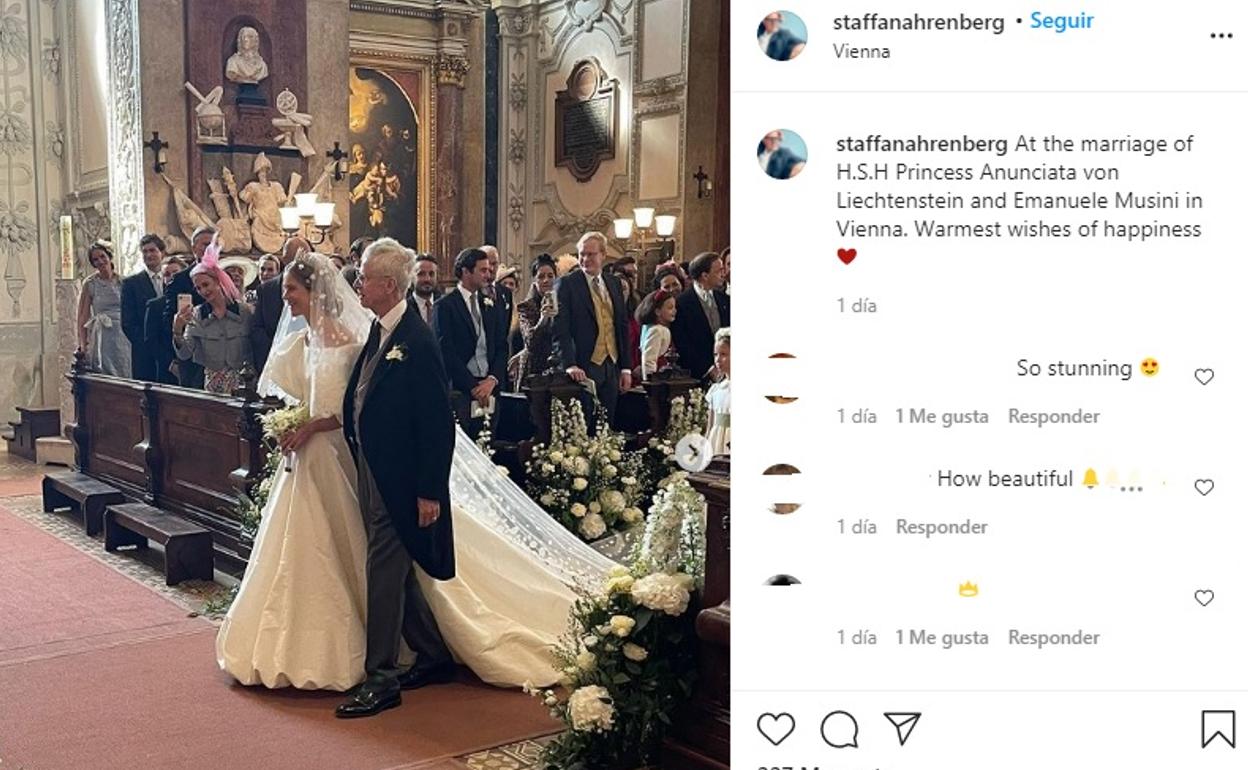The width and height of the screenshot is (1248, 770).
Task: View likes on "So stunning" comment
Action: pos(941,416)
